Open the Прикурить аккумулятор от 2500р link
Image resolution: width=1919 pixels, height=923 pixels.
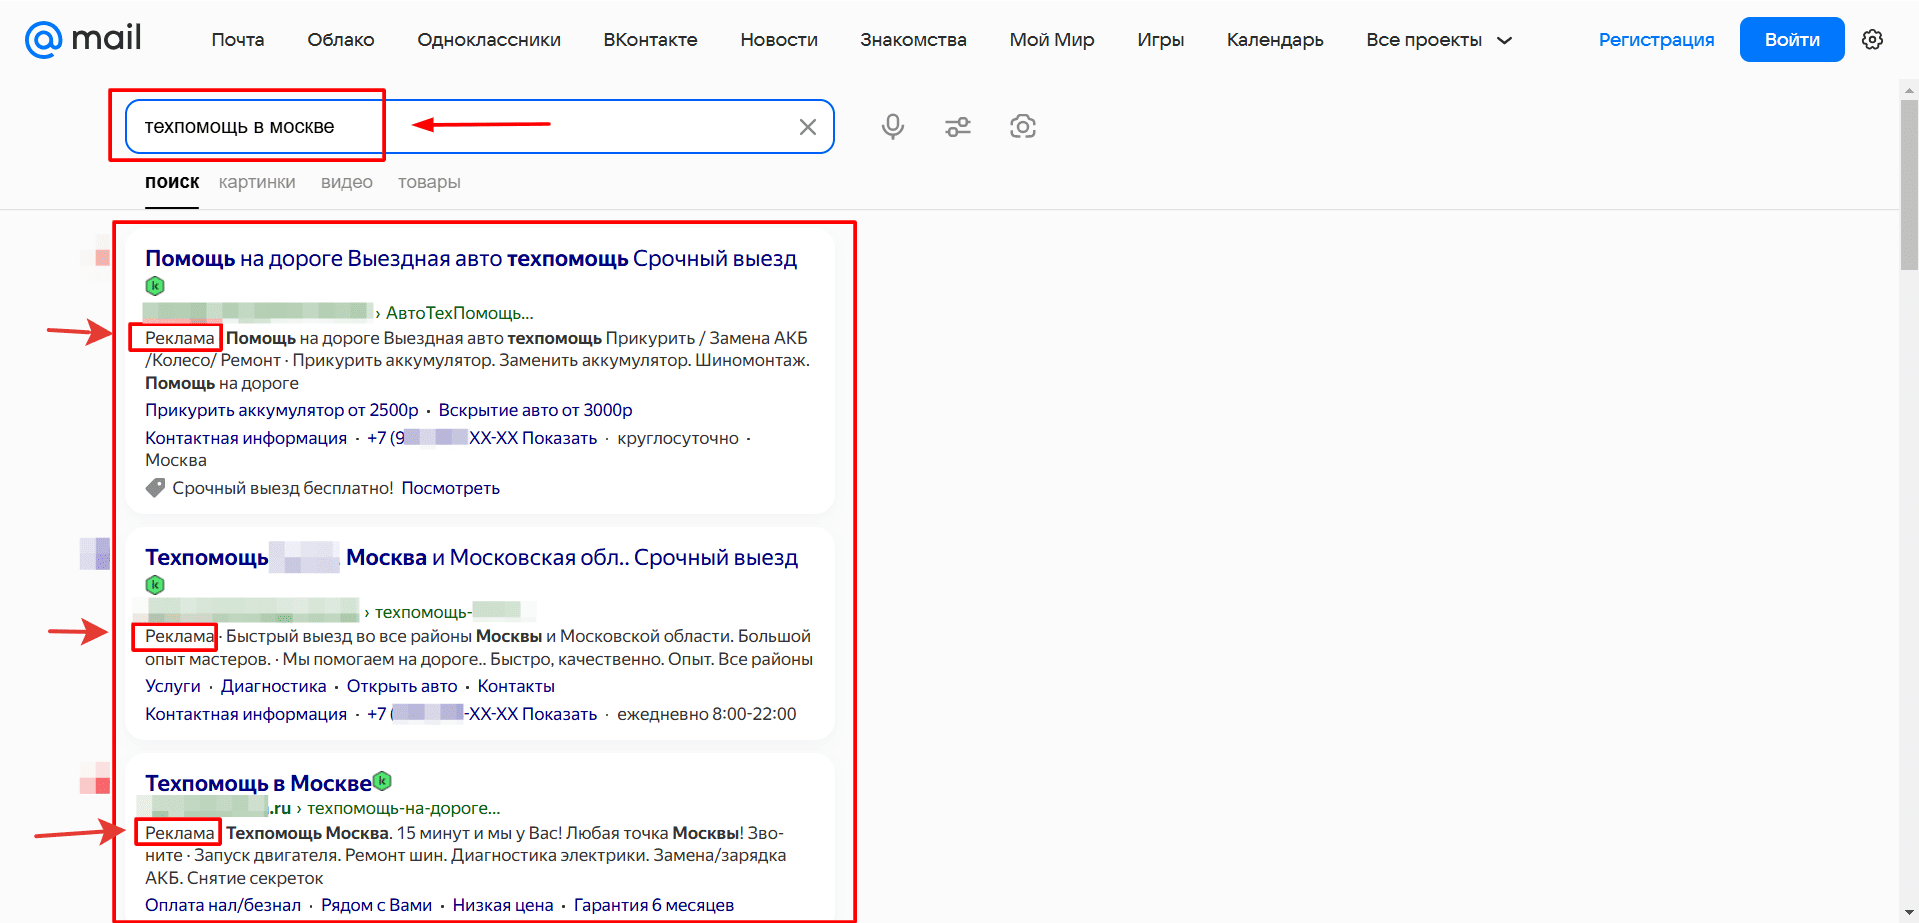(282, 410)
